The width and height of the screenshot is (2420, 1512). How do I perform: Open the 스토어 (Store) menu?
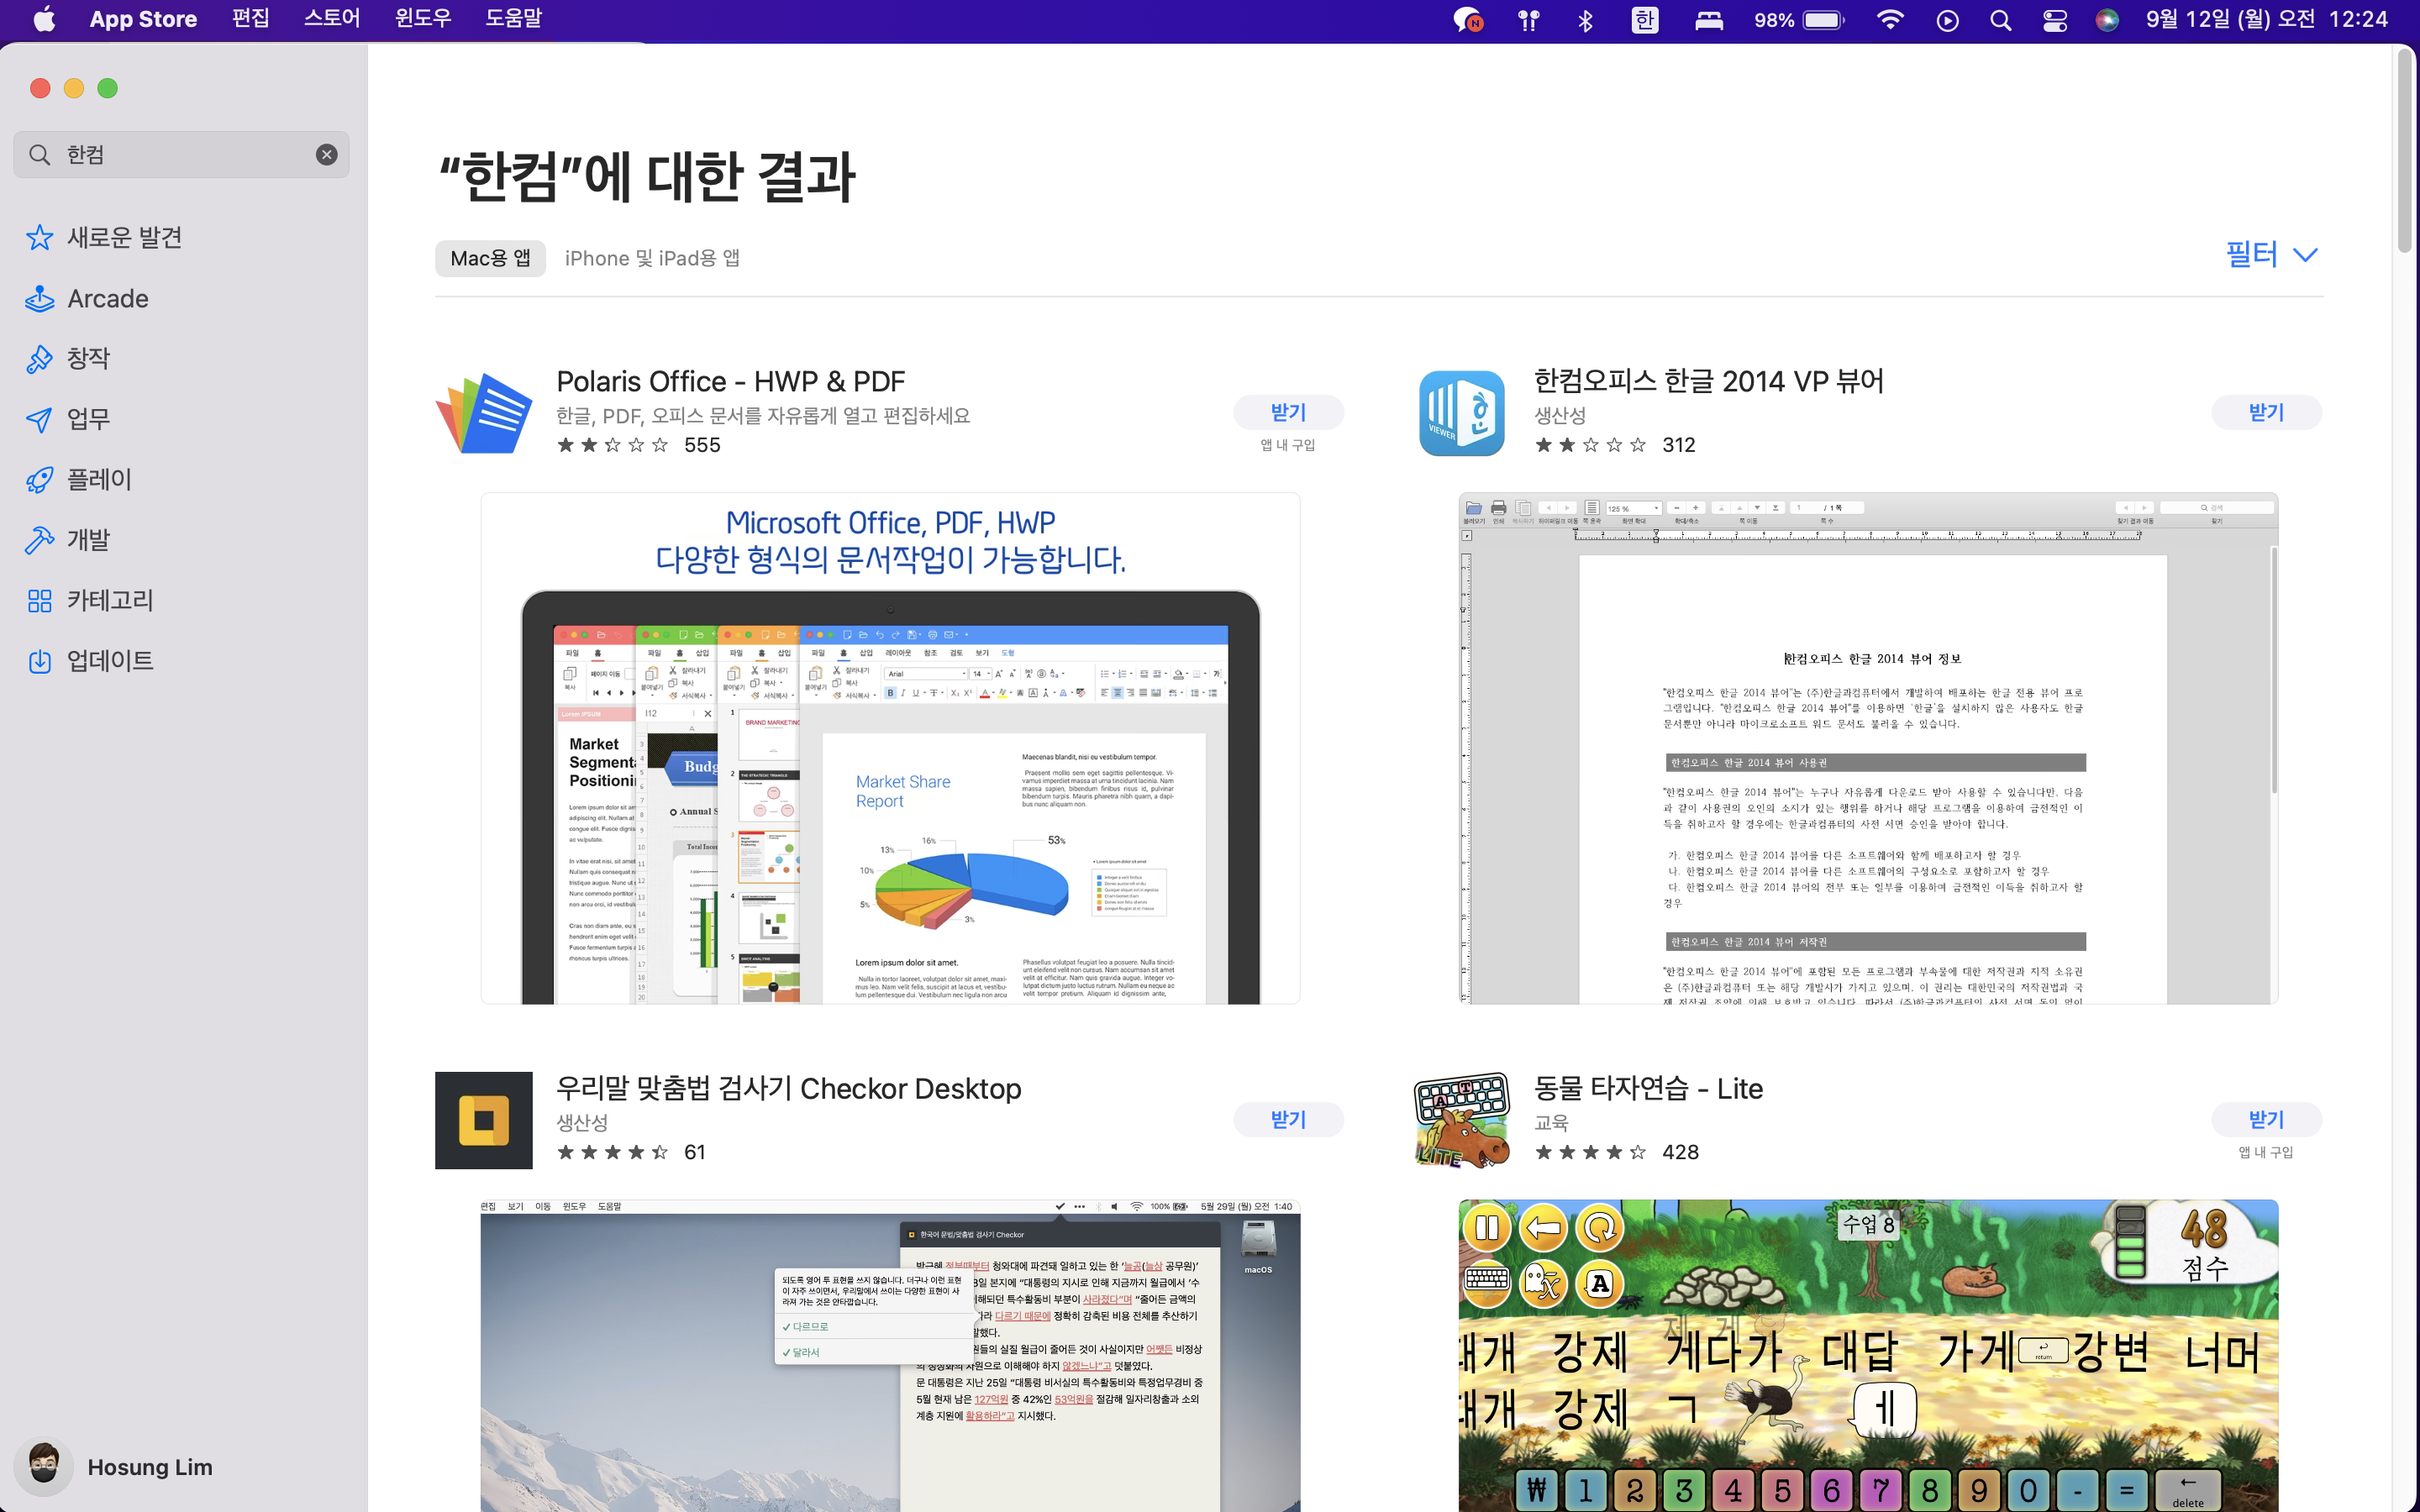click(x=331, y=19)
